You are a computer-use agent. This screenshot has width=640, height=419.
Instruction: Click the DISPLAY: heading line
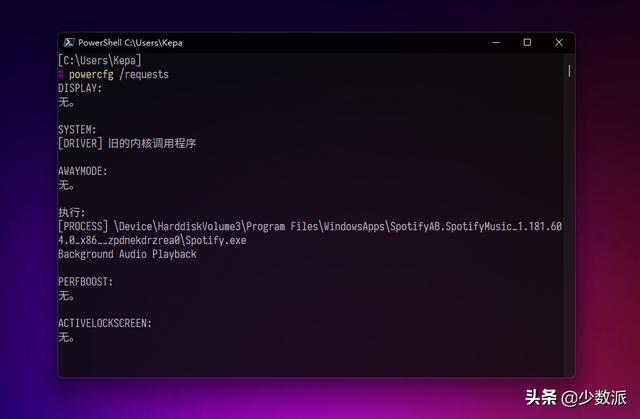point(80,88)
